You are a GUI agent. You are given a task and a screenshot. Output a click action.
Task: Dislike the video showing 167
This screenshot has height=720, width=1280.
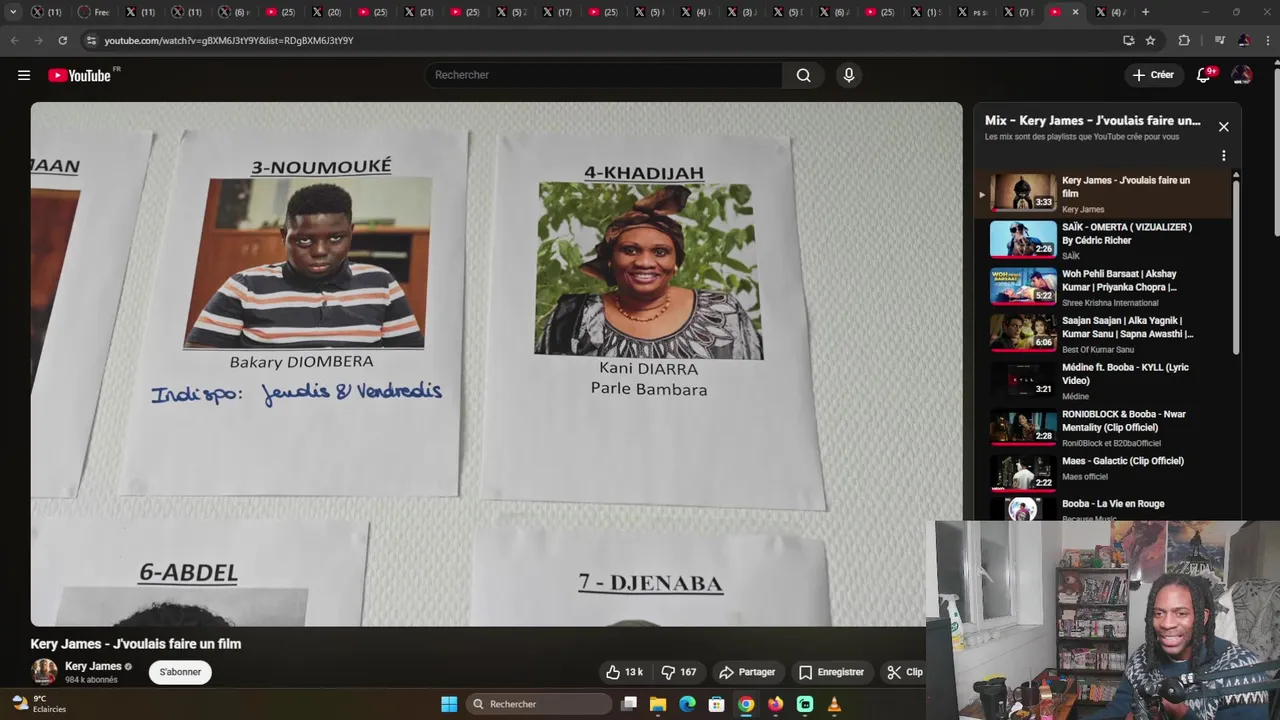[679, 672]
